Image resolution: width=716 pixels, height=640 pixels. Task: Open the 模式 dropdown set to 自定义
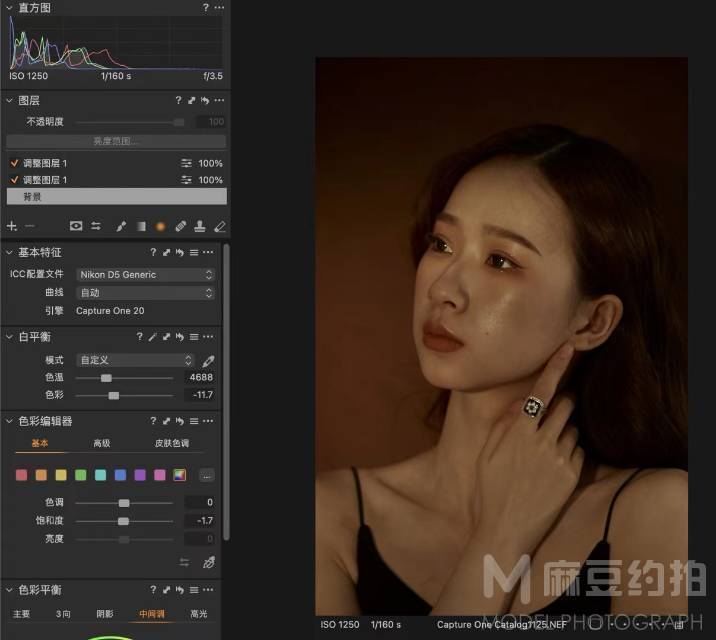[x=135, y=360]
